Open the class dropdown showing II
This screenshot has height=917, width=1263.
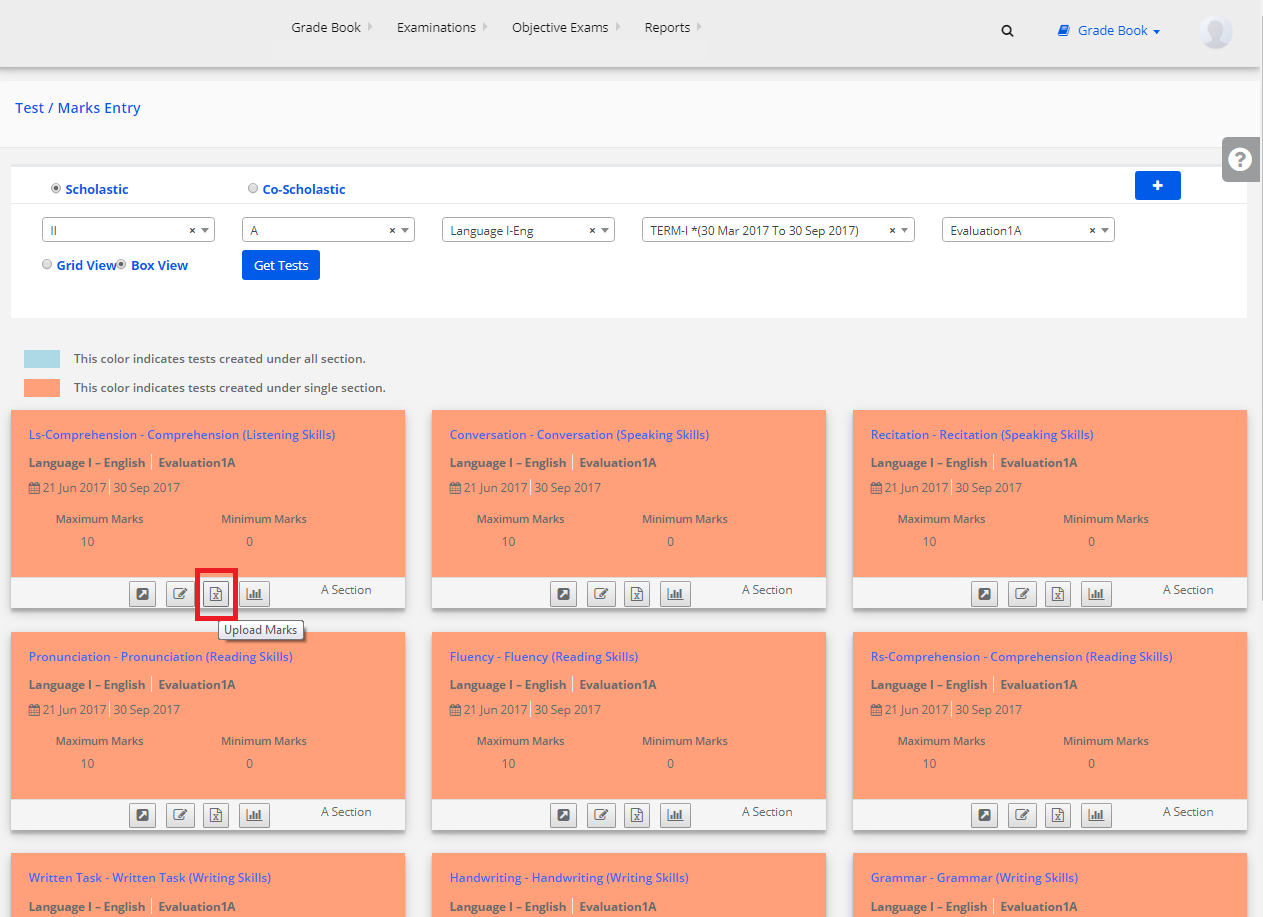click(x=128, y=230)
